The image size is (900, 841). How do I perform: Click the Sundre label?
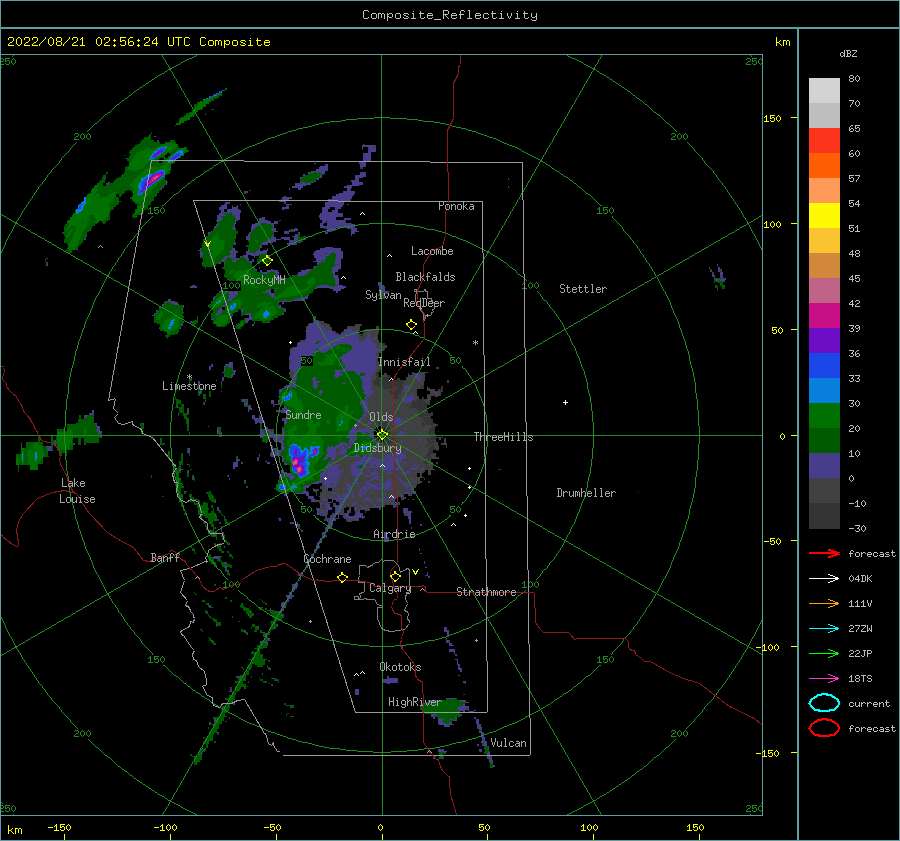pyautogui.click(x=303, y=415)
